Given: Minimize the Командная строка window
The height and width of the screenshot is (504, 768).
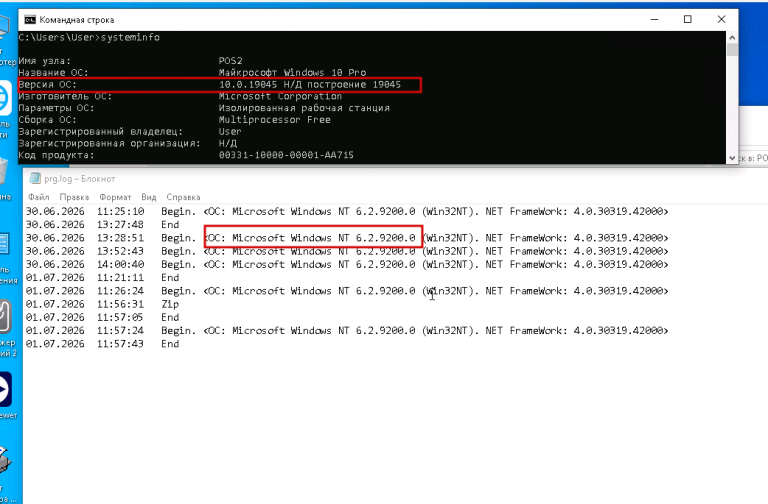Looking at the screenshot, I should point(654,20).
